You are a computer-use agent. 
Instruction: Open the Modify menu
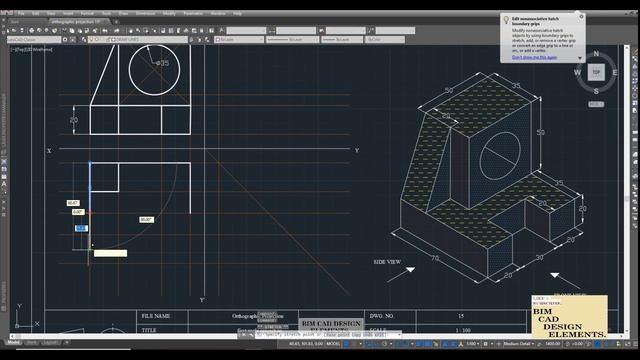[169, 13]
